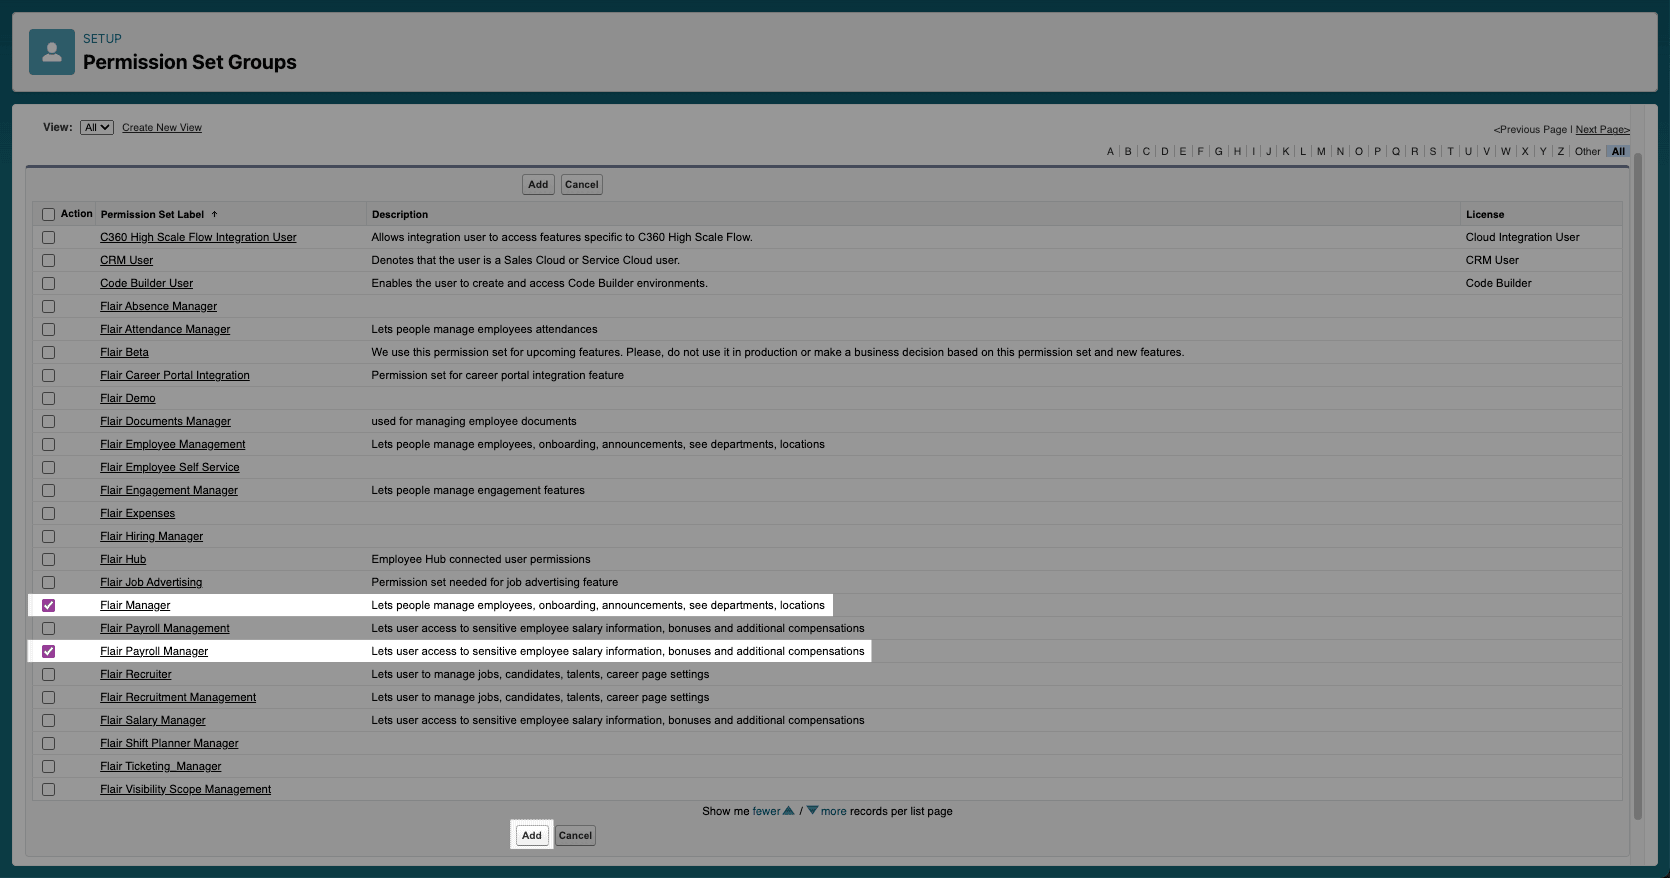Click the top Cancel button
The height and width of the screenshot is (878, 1670).
581,184
